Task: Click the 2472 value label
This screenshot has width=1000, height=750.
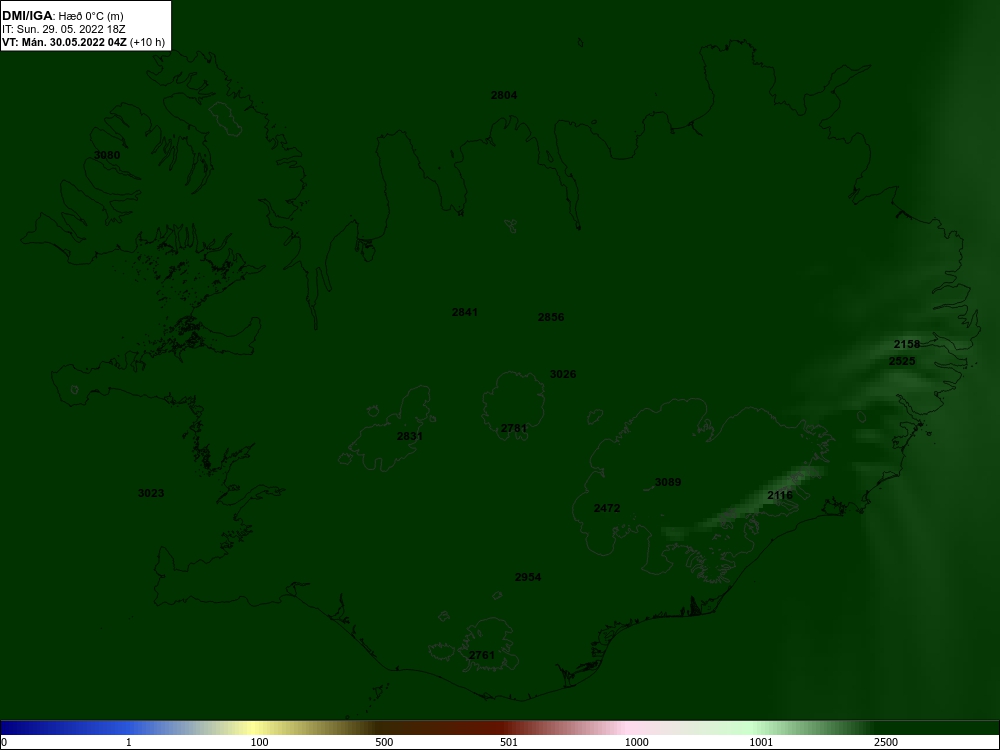Action: (607, 508)
